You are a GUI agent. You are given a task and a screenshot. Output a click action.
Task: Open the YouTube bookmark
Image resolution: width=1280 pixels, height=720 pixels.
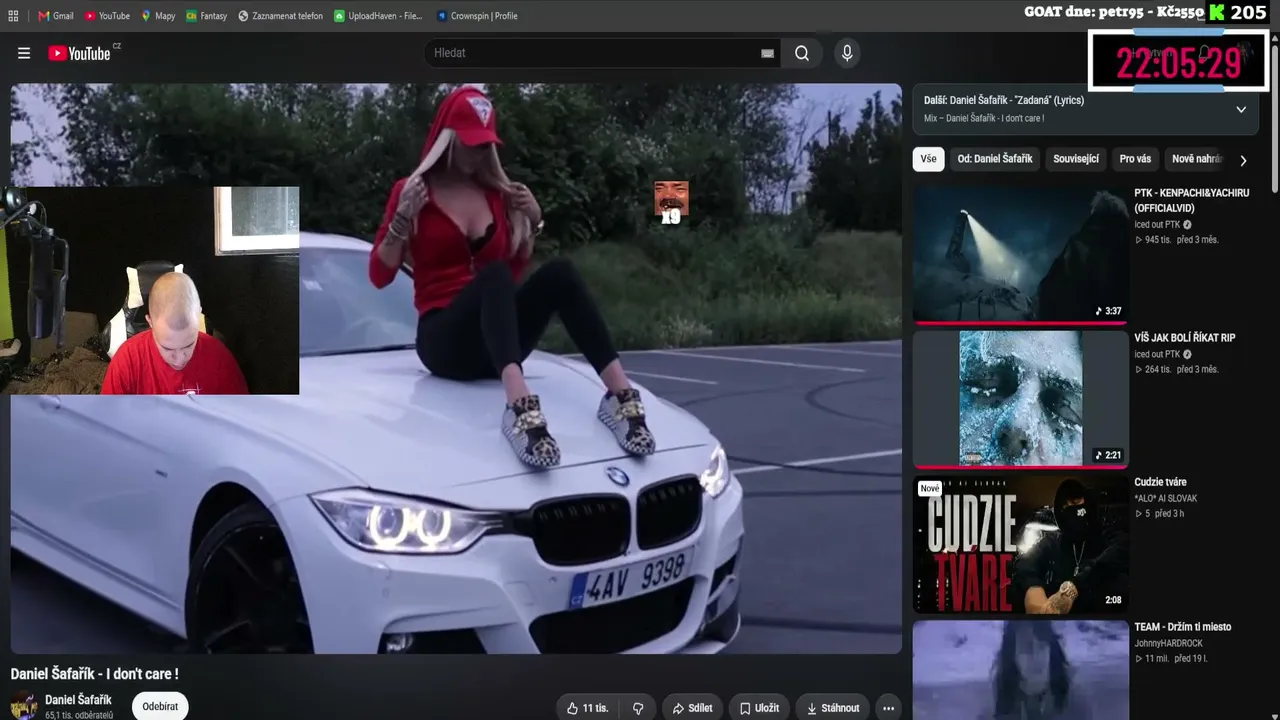click(107, 16)
